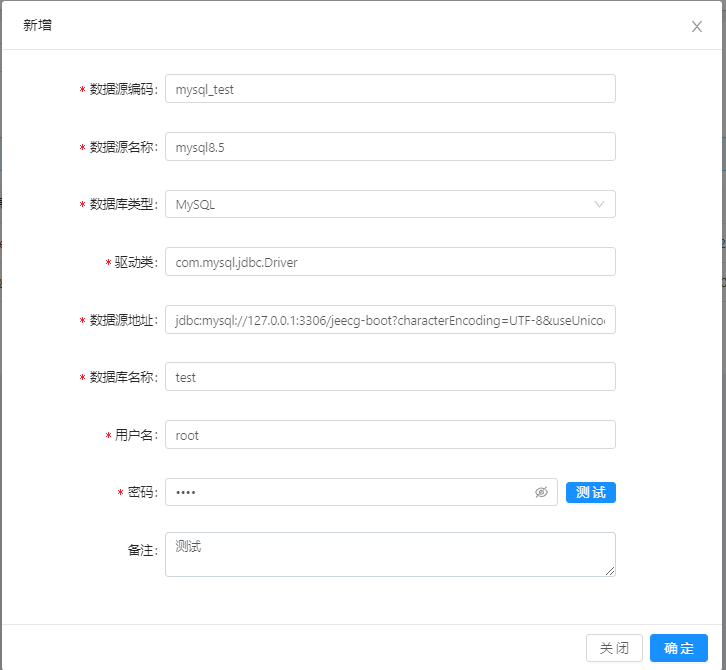Image resolution: width=726 pixels, height=670 pixels.
Task: Focus the 密码 password input dots
Action: coord(350,492)
